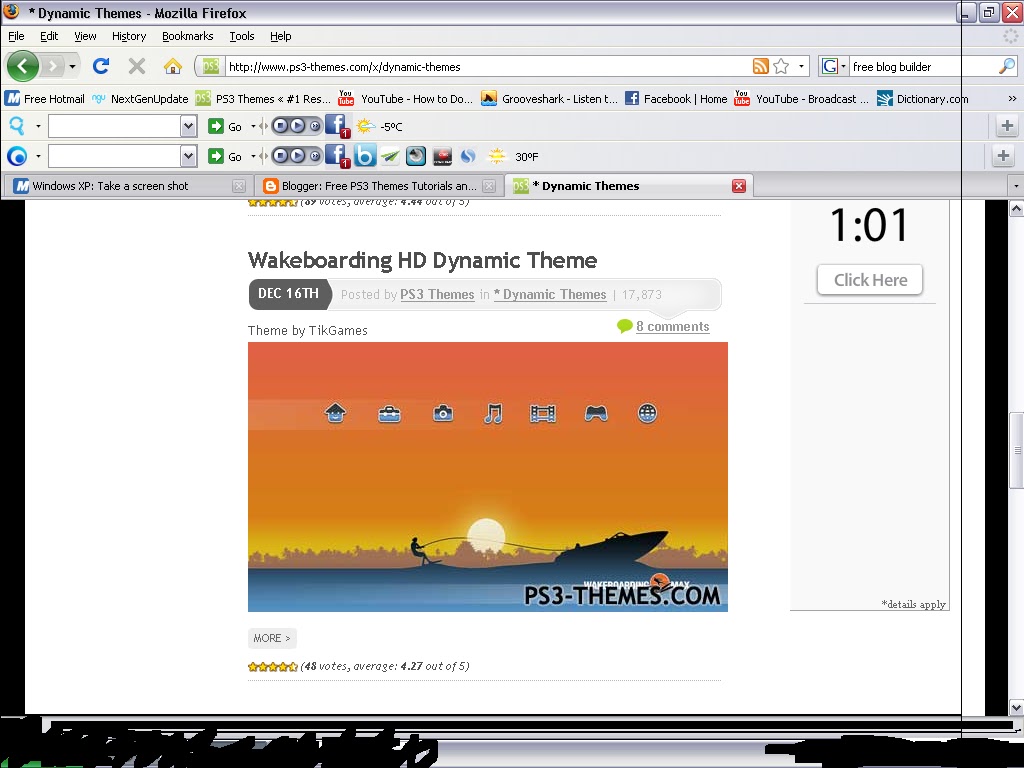Open the dropdown beside the magnifier toolbar icon

pos(38,126)
